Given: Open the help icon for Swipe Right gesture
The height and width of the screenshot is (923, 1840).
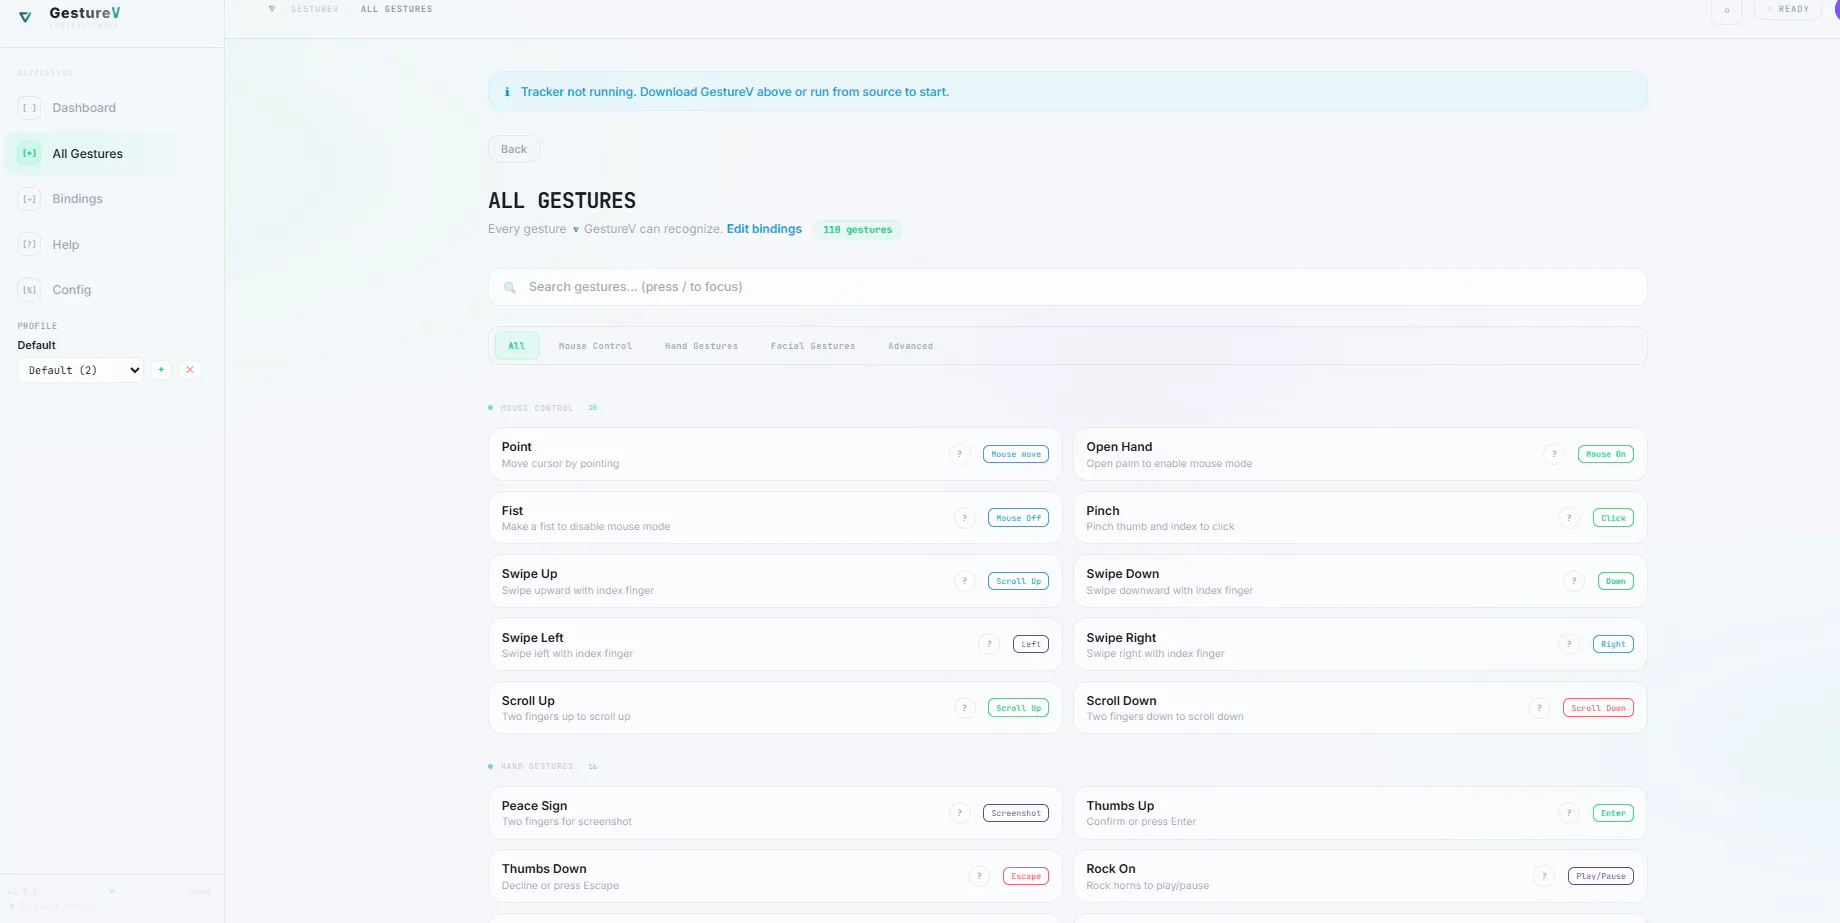Looking at the screenshot, I should pos(1569,644).
